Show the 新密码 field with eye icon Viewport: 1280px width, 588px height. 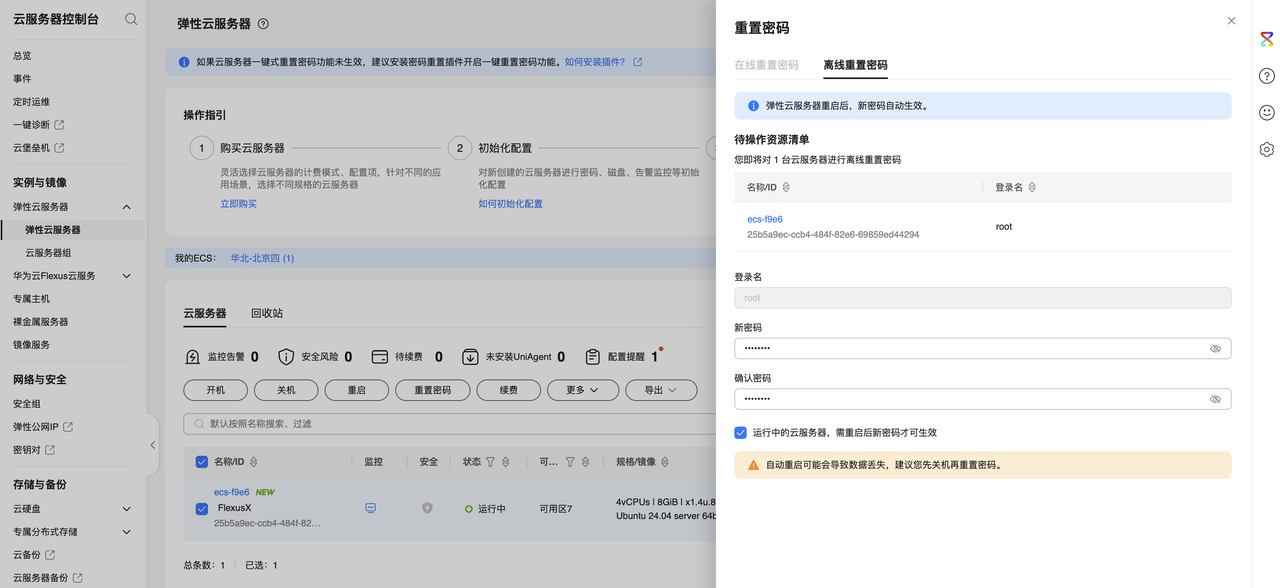[1215, 349]
